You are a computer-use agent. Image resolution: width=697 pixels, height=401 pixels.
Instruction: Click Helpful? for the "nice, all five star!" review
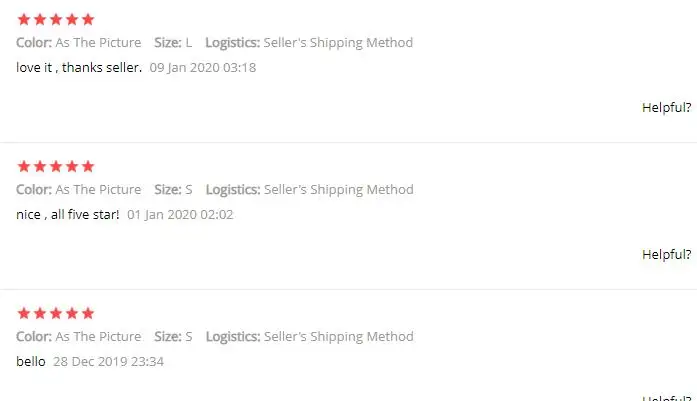(x=666, y=255)
